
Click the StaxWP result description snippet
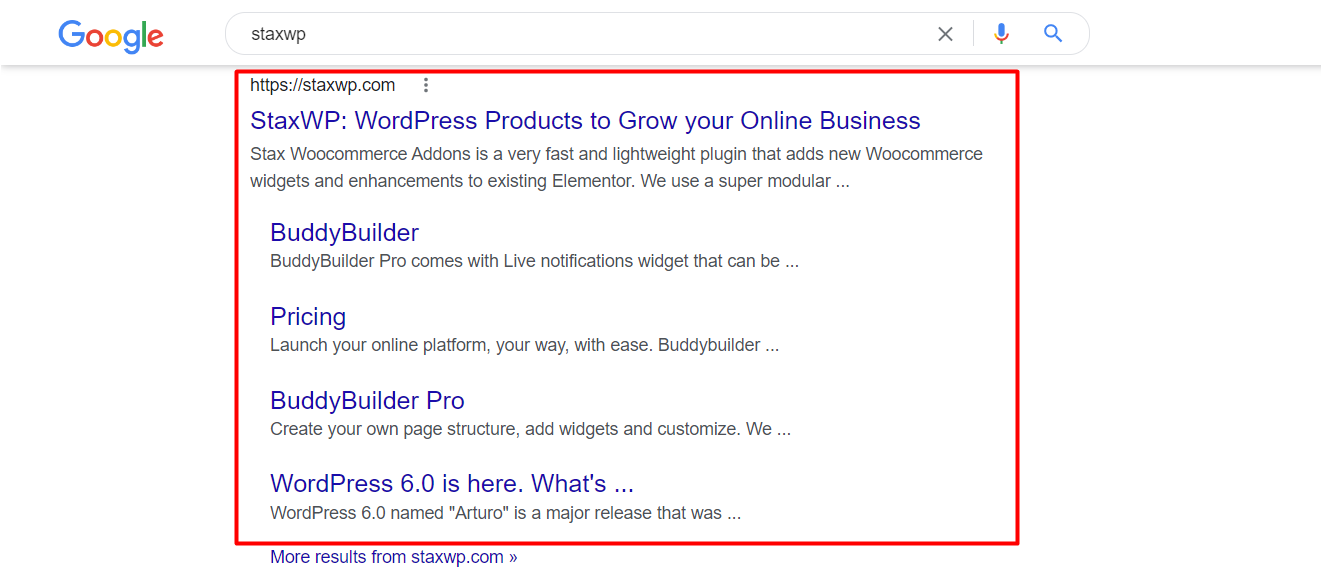click(616, 167)
